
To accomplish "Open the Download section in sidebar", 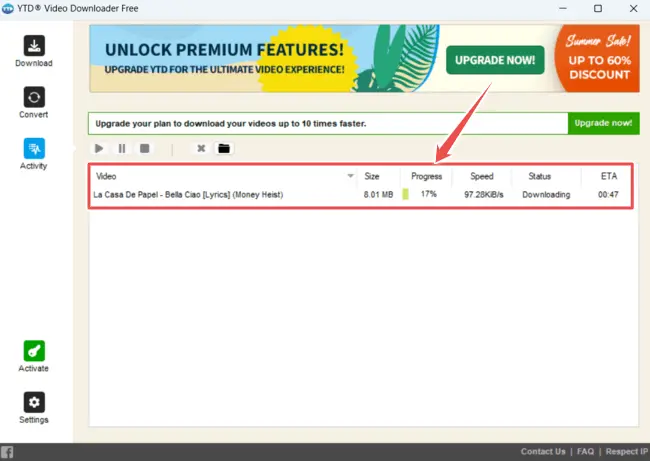I will 34,51.
